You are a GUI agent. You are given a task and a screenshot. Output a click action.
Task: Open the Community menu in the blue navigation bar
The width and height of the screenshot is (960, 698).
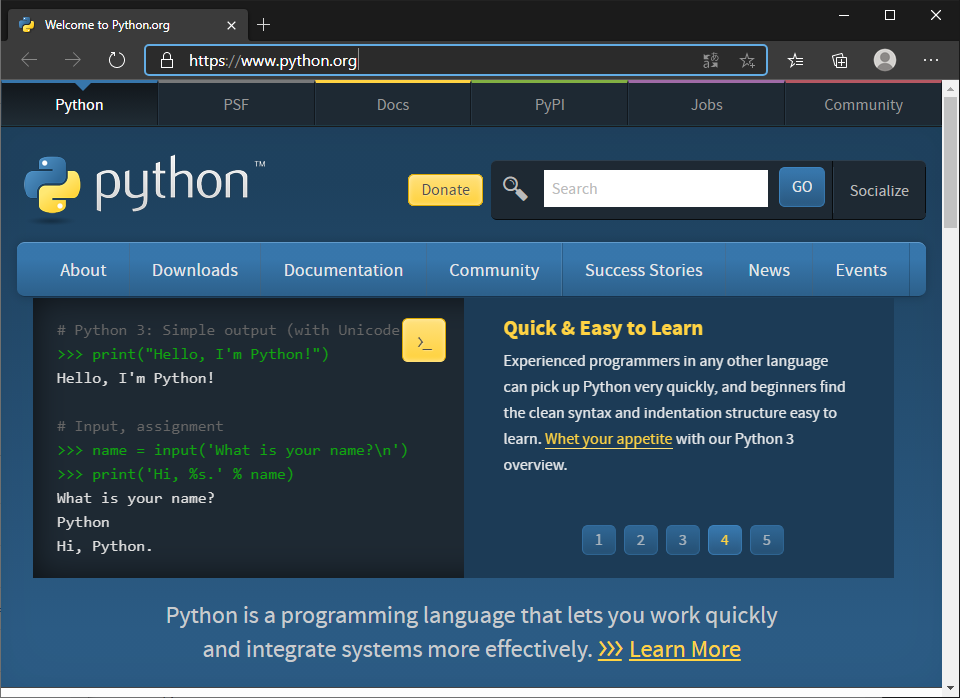pos(494,270)
